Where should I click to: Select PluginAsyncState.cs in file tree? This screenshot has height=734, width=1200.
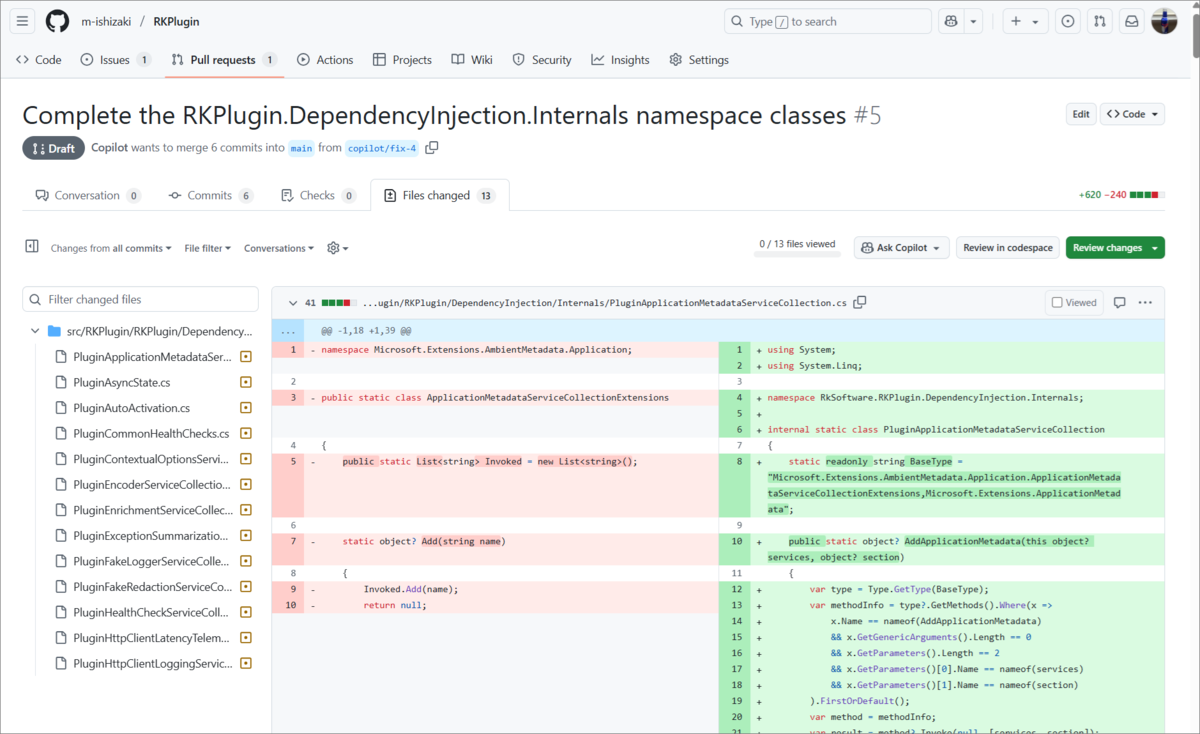(x=121, y=382)
